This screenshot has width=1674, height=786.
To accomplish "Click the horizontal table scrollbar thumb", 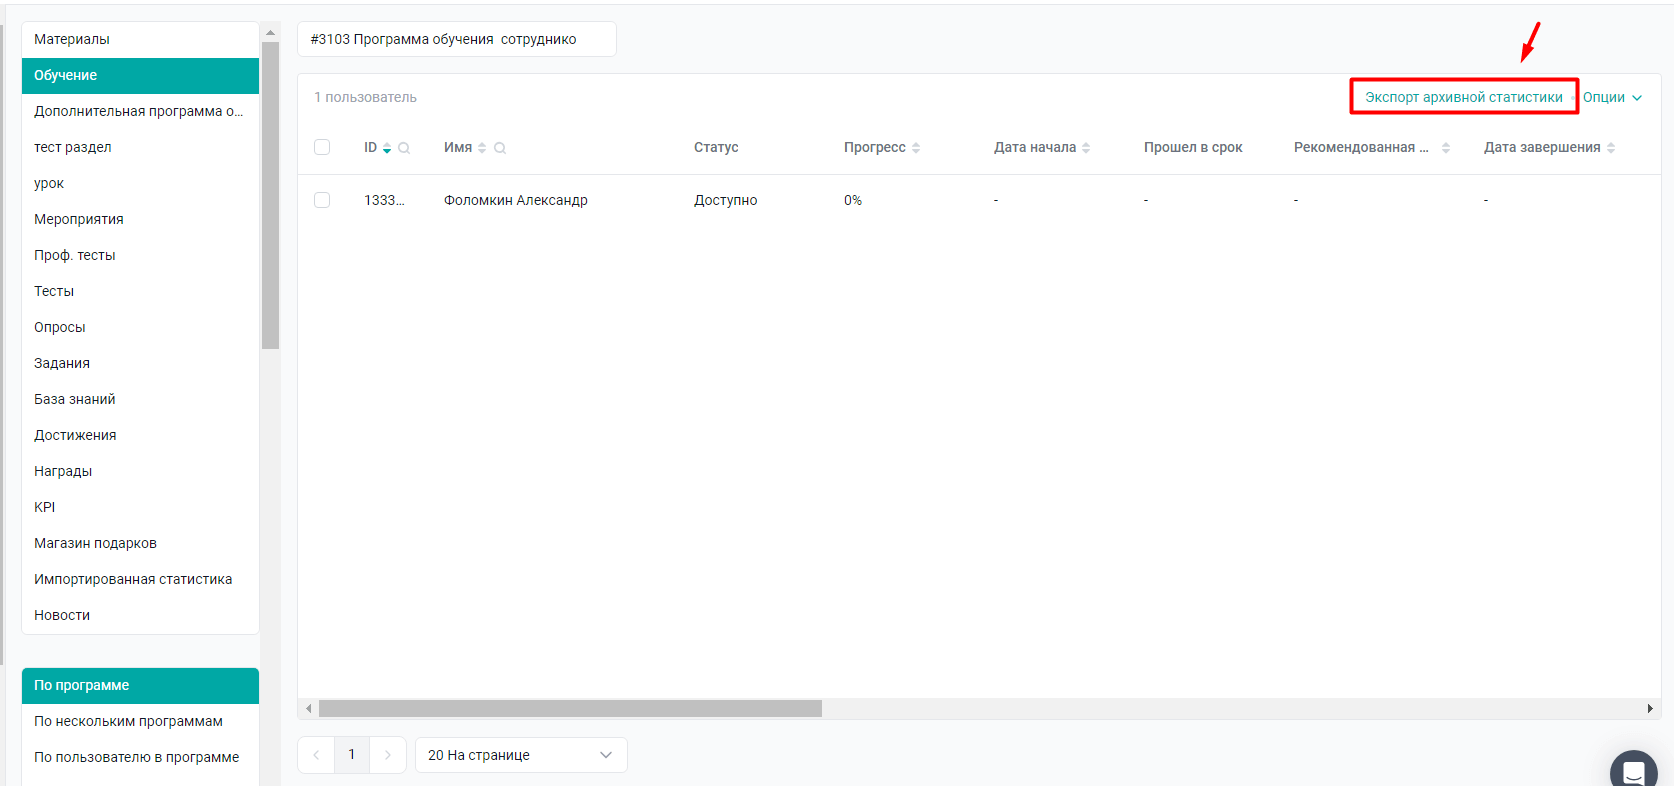I will point(570,709).
